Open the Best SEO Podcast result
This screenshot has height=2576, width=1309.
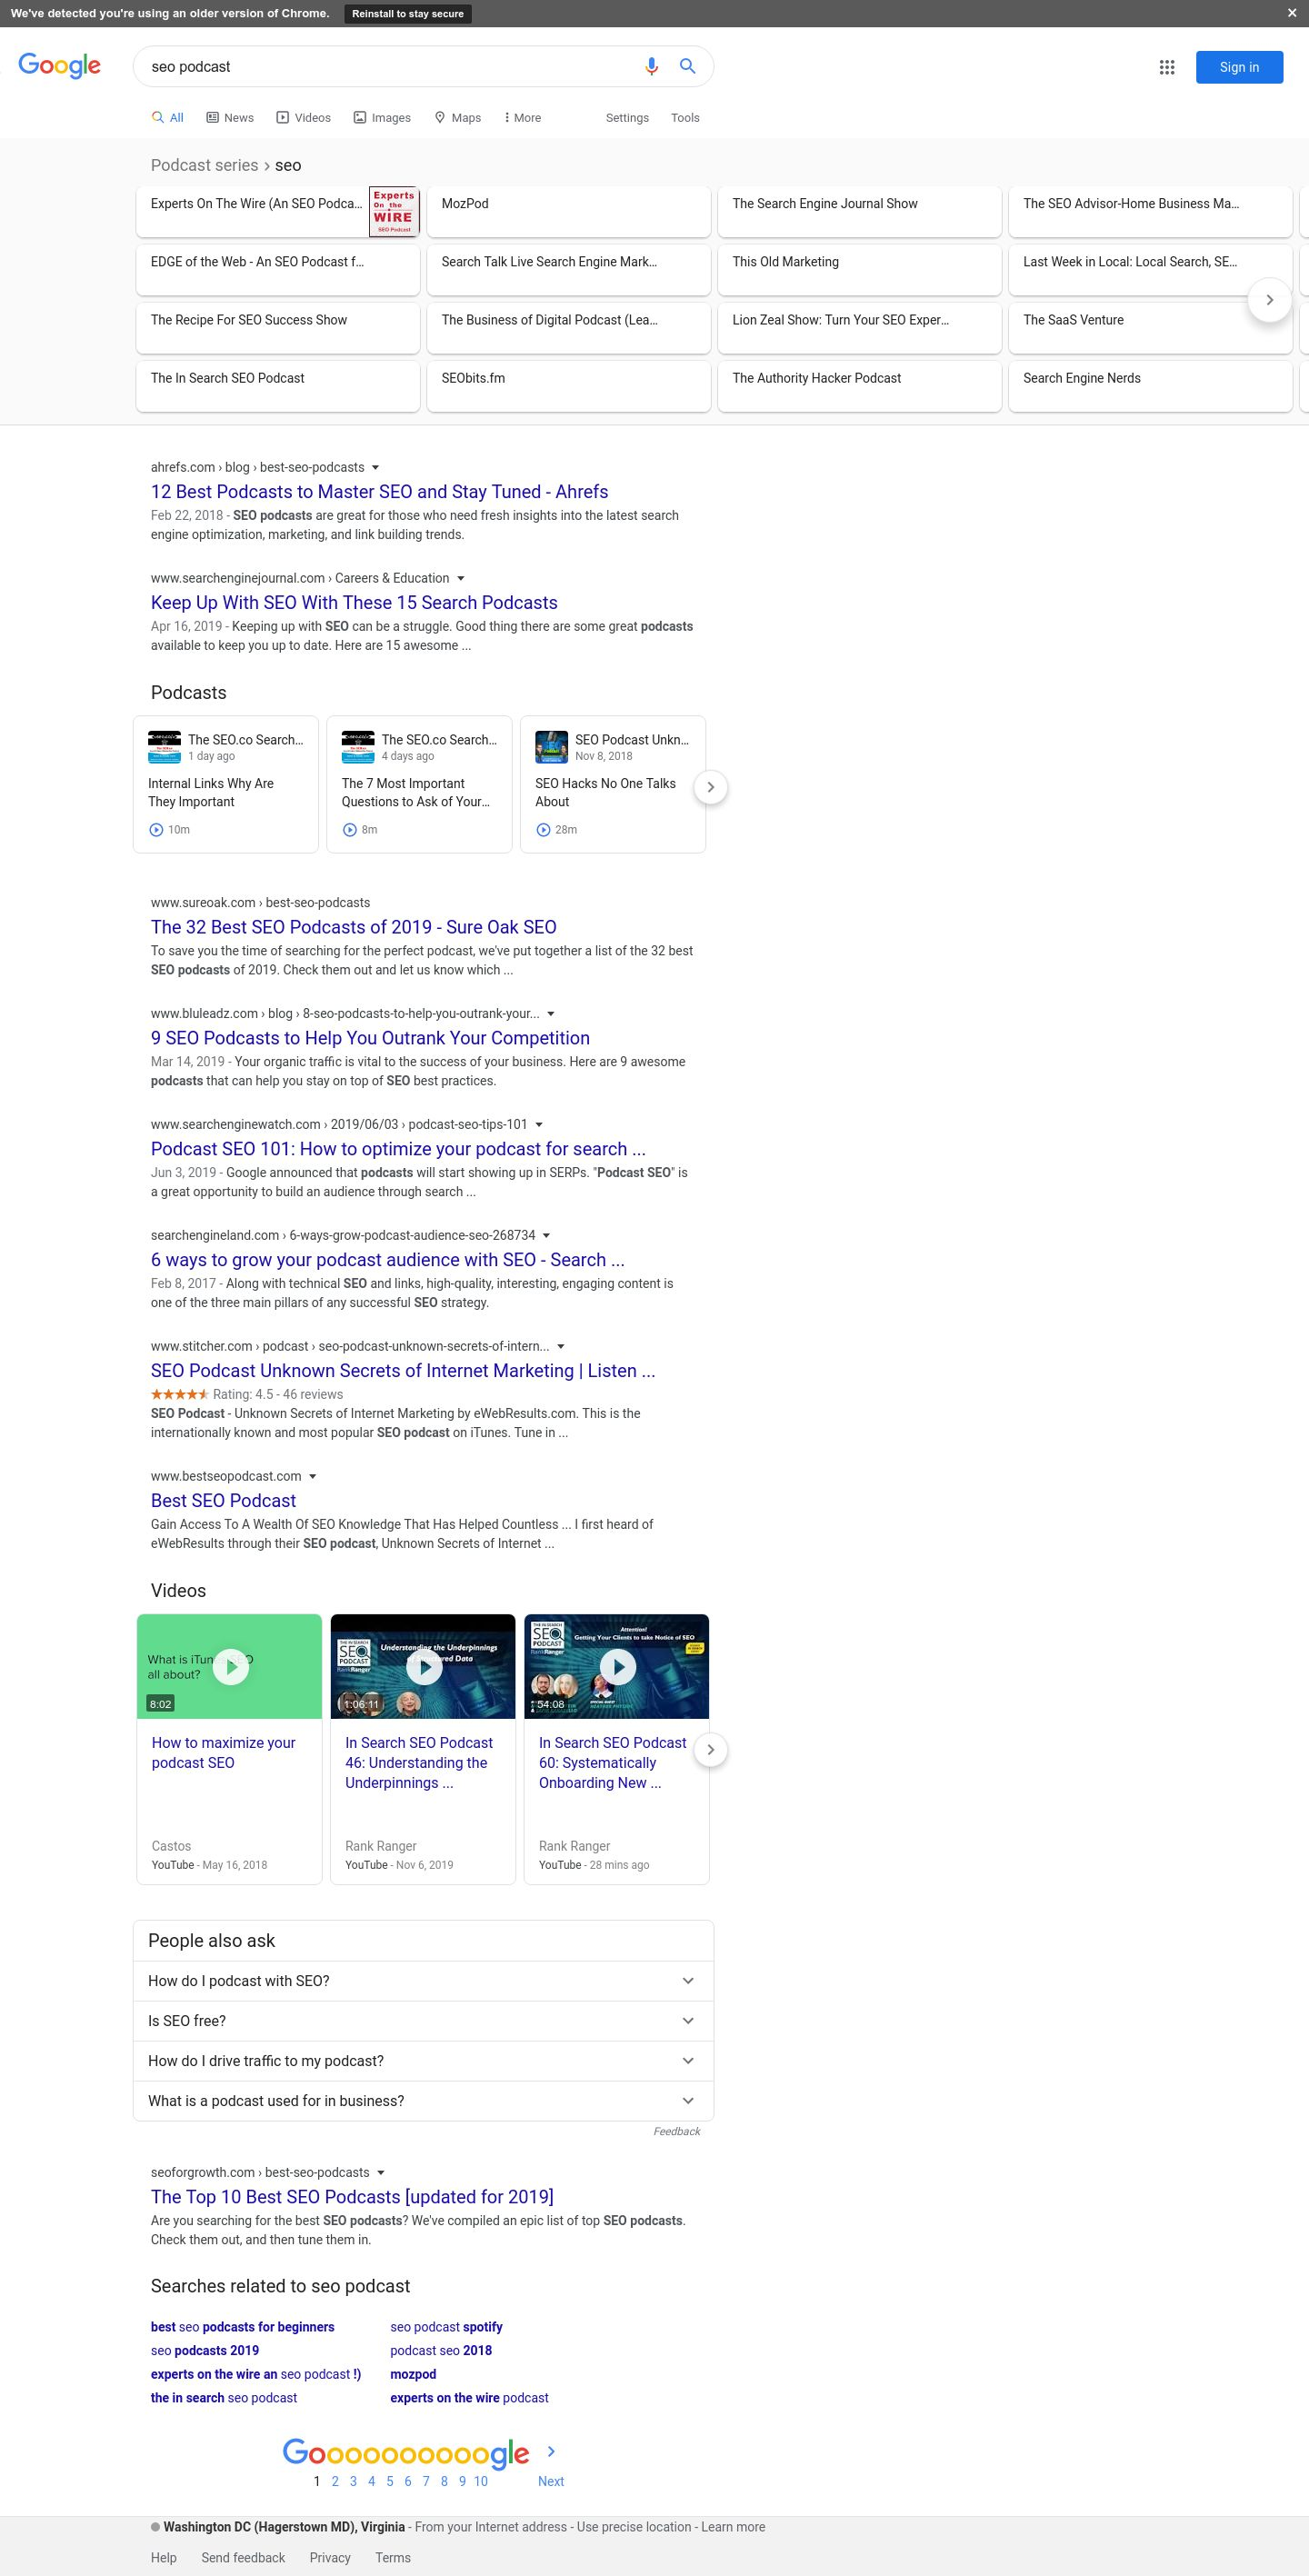(223, 1501)
